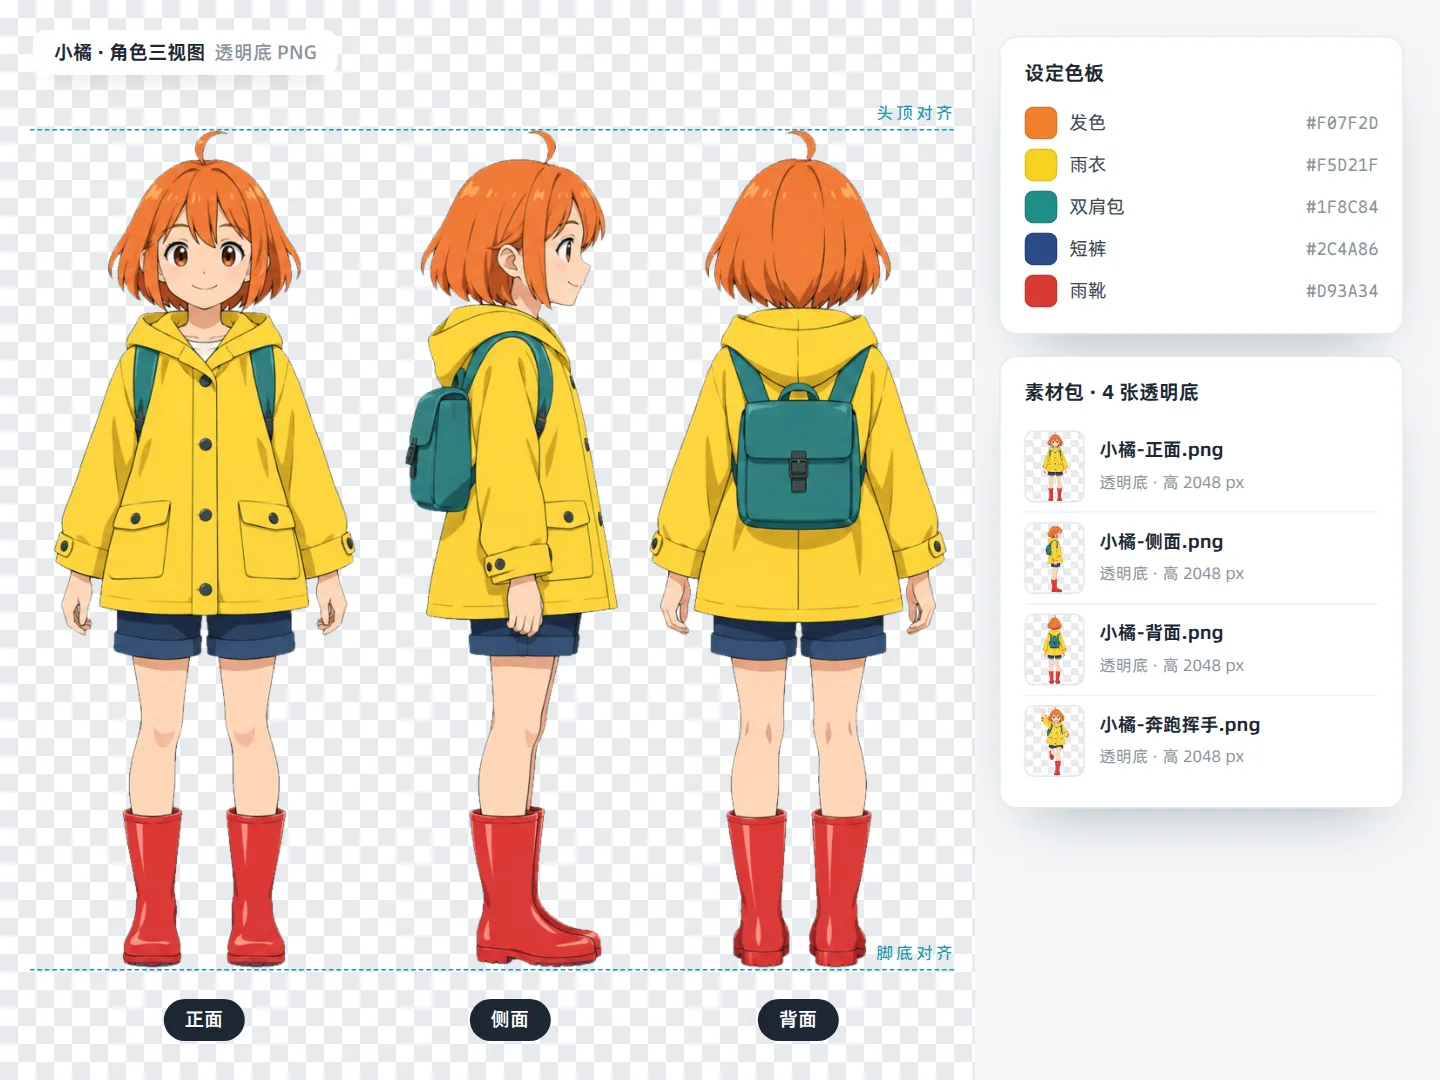Click the 正面 view label button
Screen dimensions: 1440x1080
click(204, 1019)
